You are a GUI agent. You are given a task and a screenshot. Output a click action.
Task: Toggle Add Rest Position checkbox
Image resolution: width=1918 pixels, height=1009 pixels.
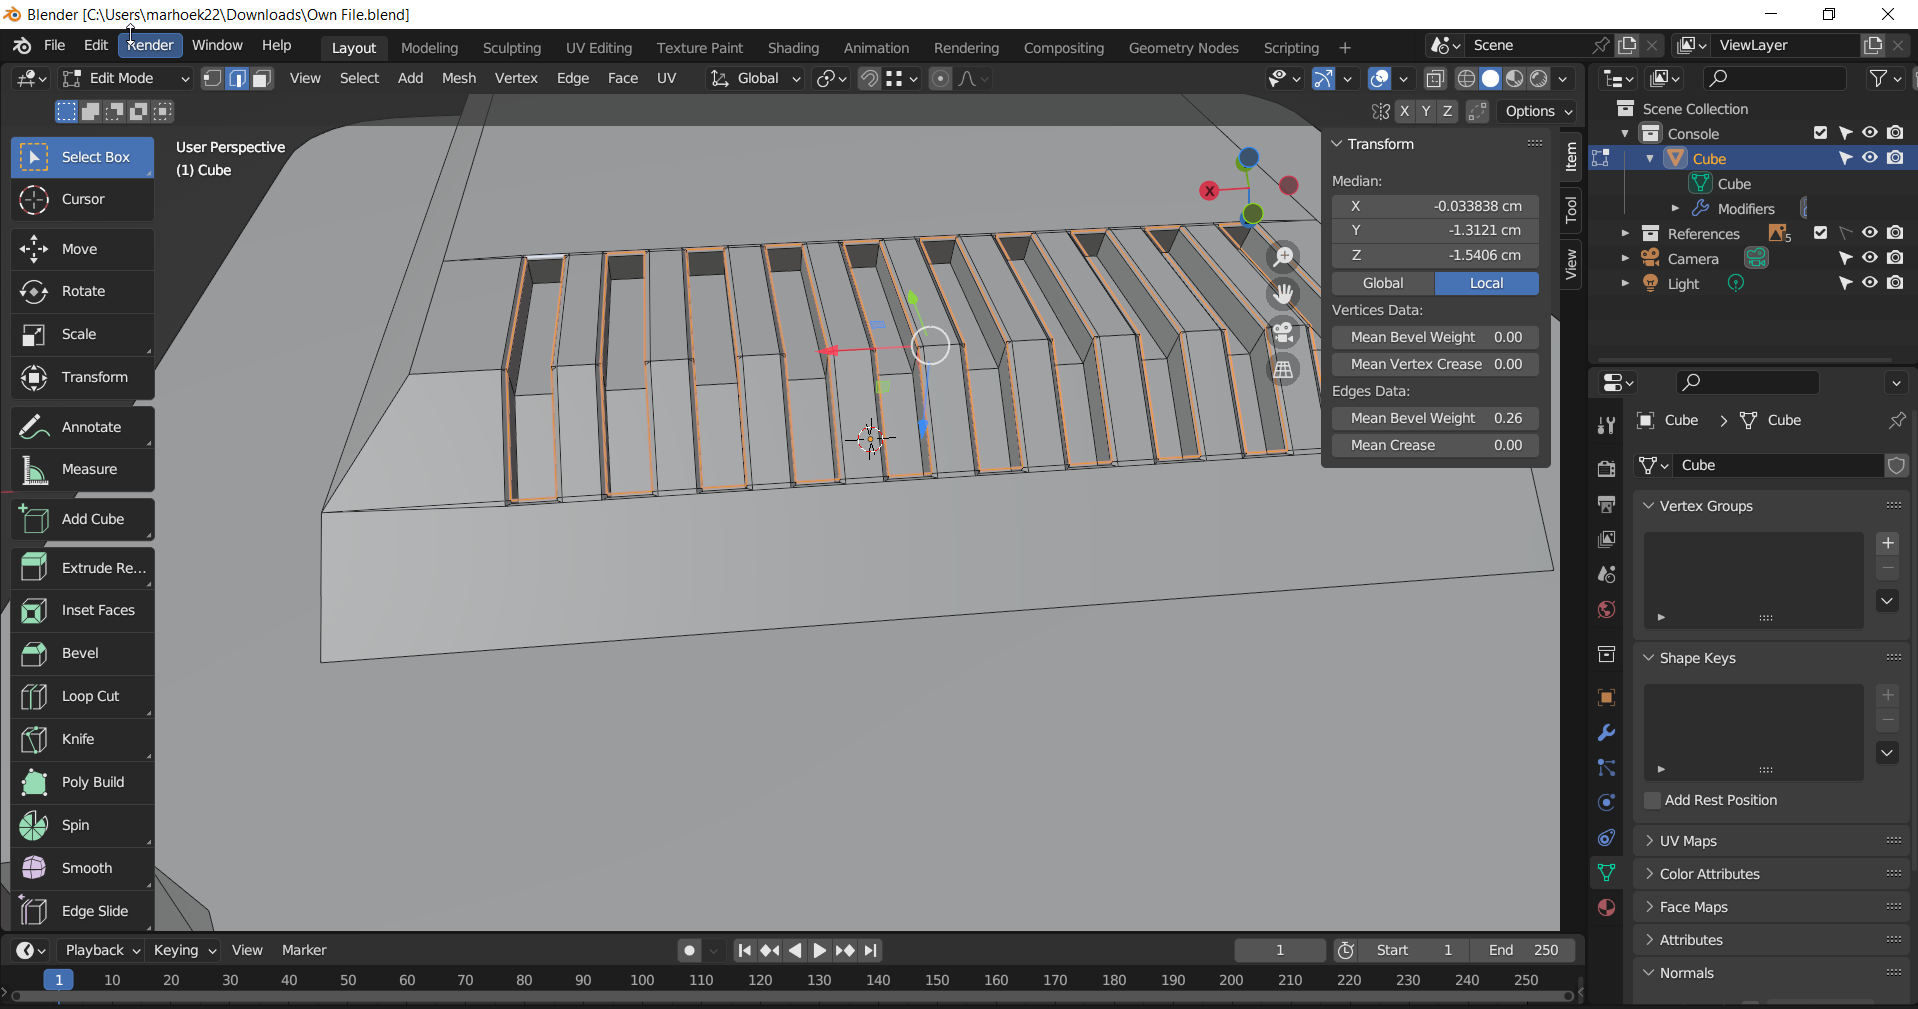point(1653,800)
